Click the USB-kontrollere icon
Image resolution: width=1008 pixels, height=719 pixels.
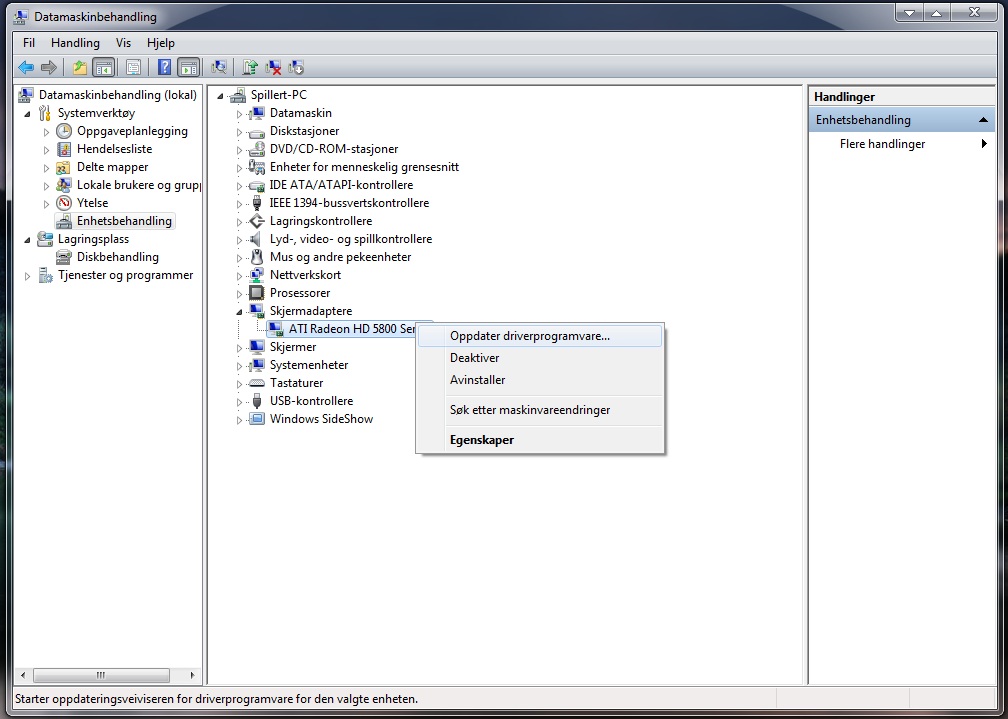click(x=256, y=401)
